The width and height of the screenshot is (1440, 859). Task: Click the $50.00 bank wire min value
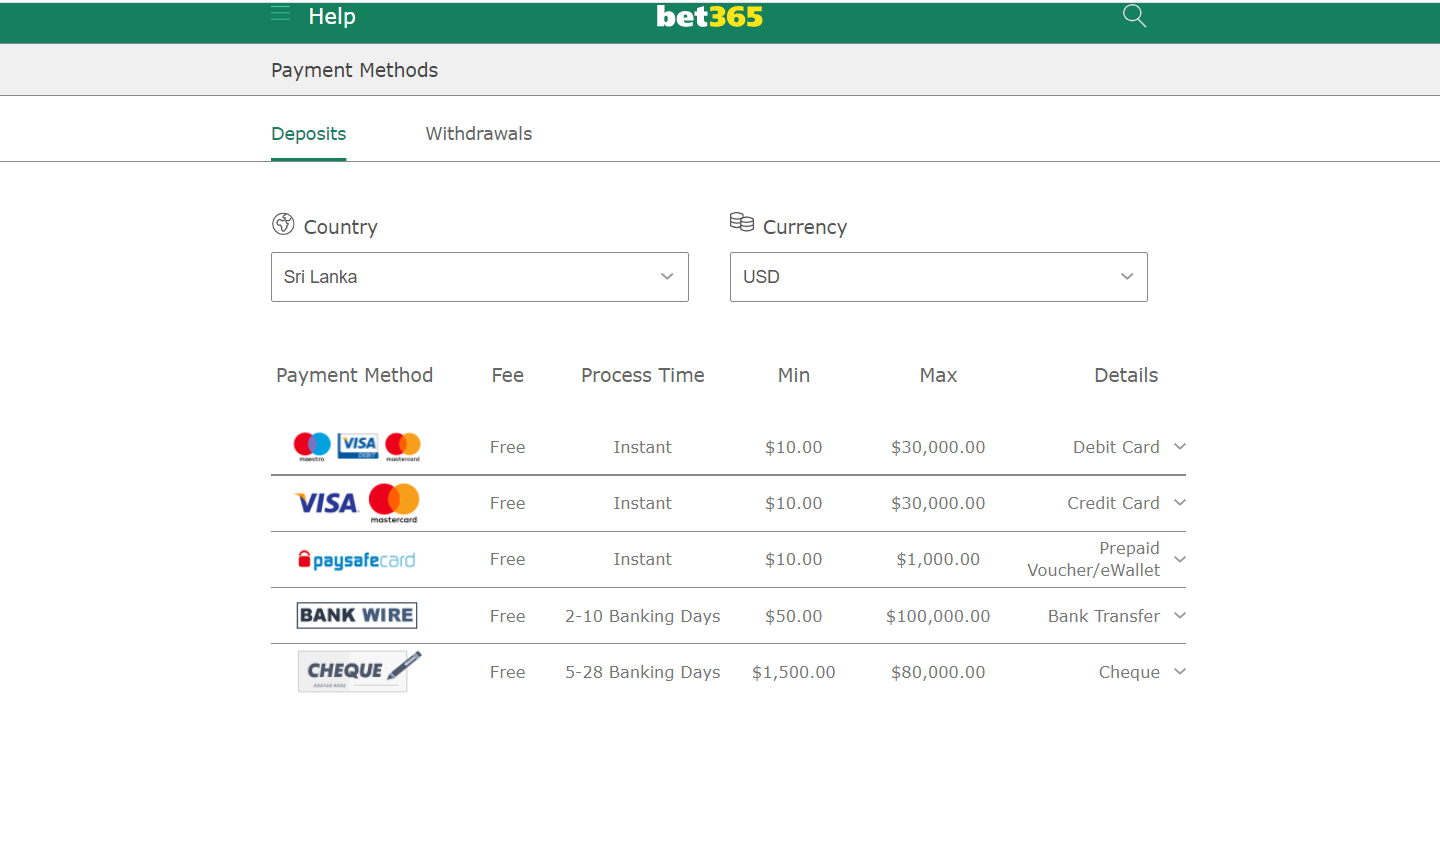click(x=794, y=616)
